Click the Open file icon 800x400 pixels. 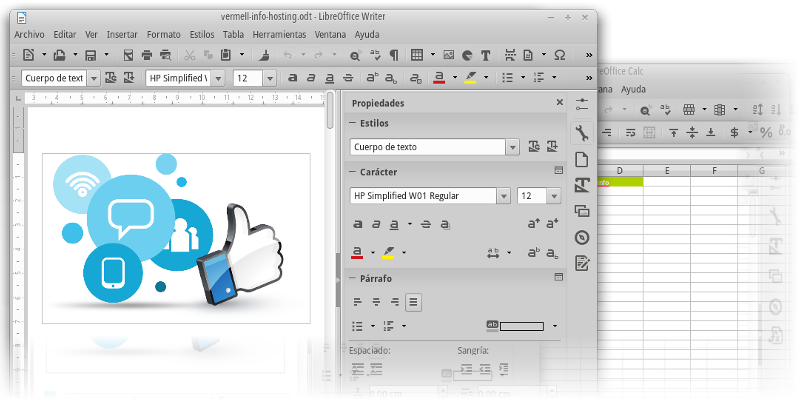(60, 55)
